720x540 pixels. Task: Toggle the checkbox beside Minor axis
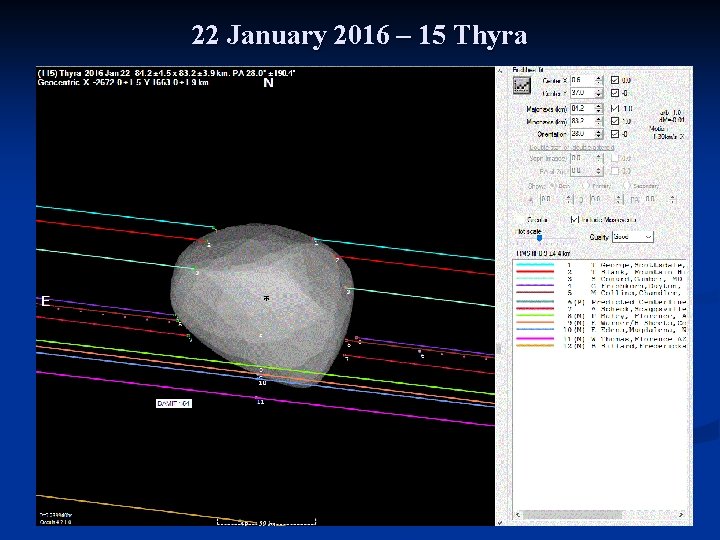tap(615, 121)
